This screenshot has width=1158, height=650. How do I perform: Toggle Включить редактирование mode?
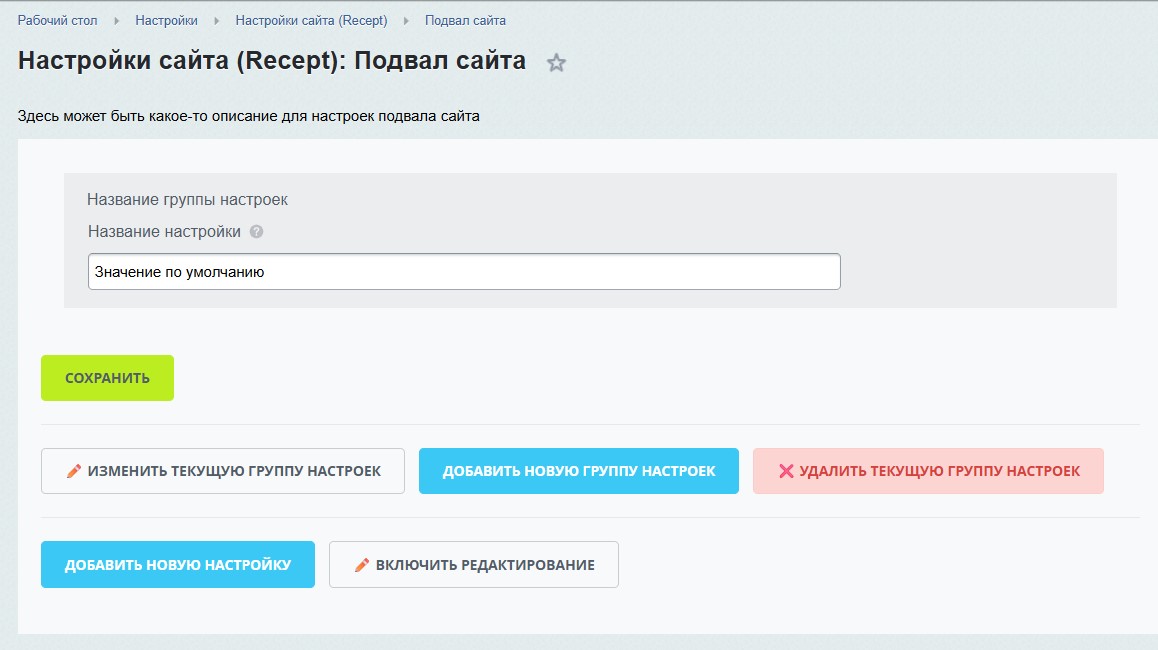click(473, 565)
